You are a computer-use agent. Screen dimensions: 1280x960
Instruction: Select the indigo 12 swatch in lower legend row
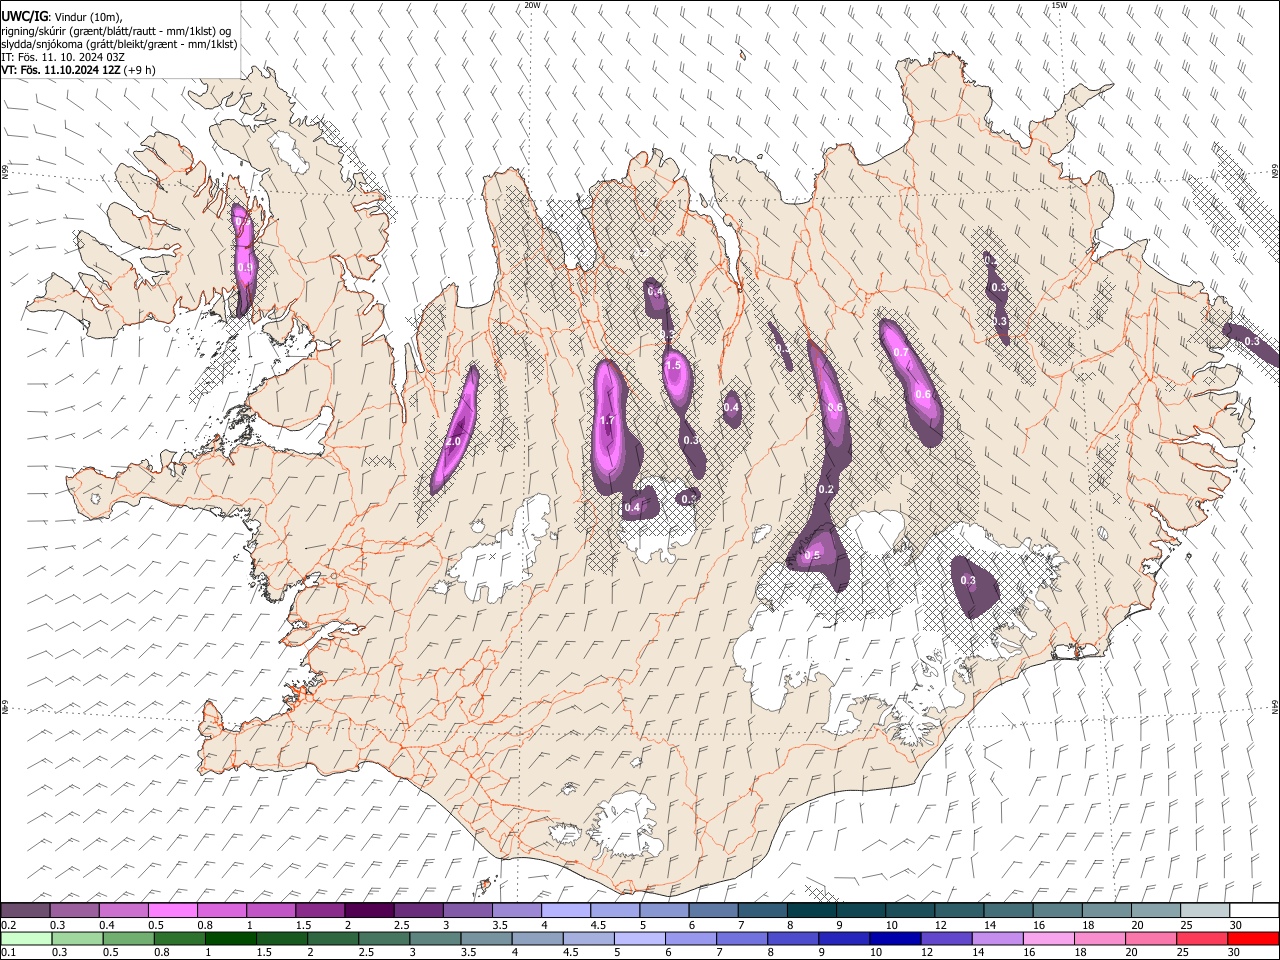pyautogui.click(x=946, y=938)
